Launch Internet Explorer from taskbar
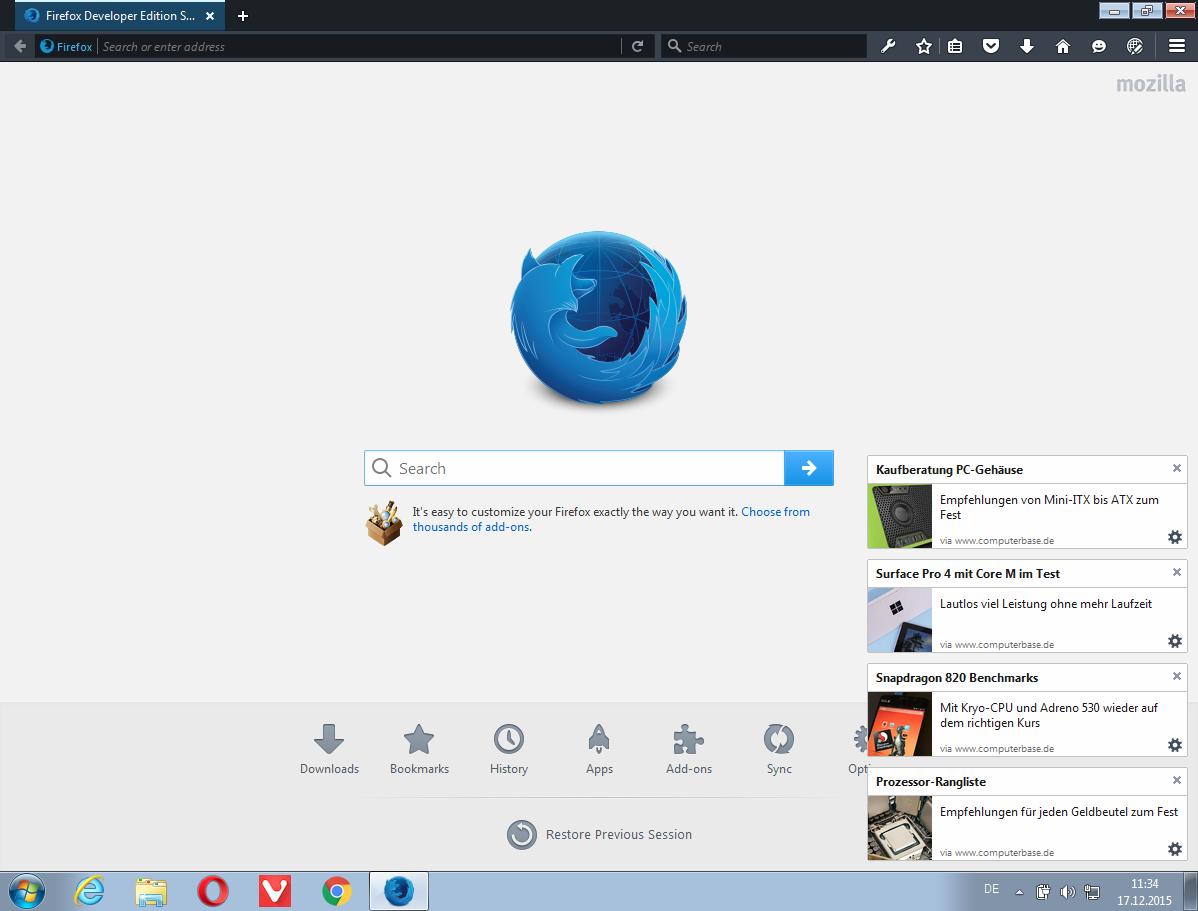This screenshot has height=911, width=1198. point(89,891)
